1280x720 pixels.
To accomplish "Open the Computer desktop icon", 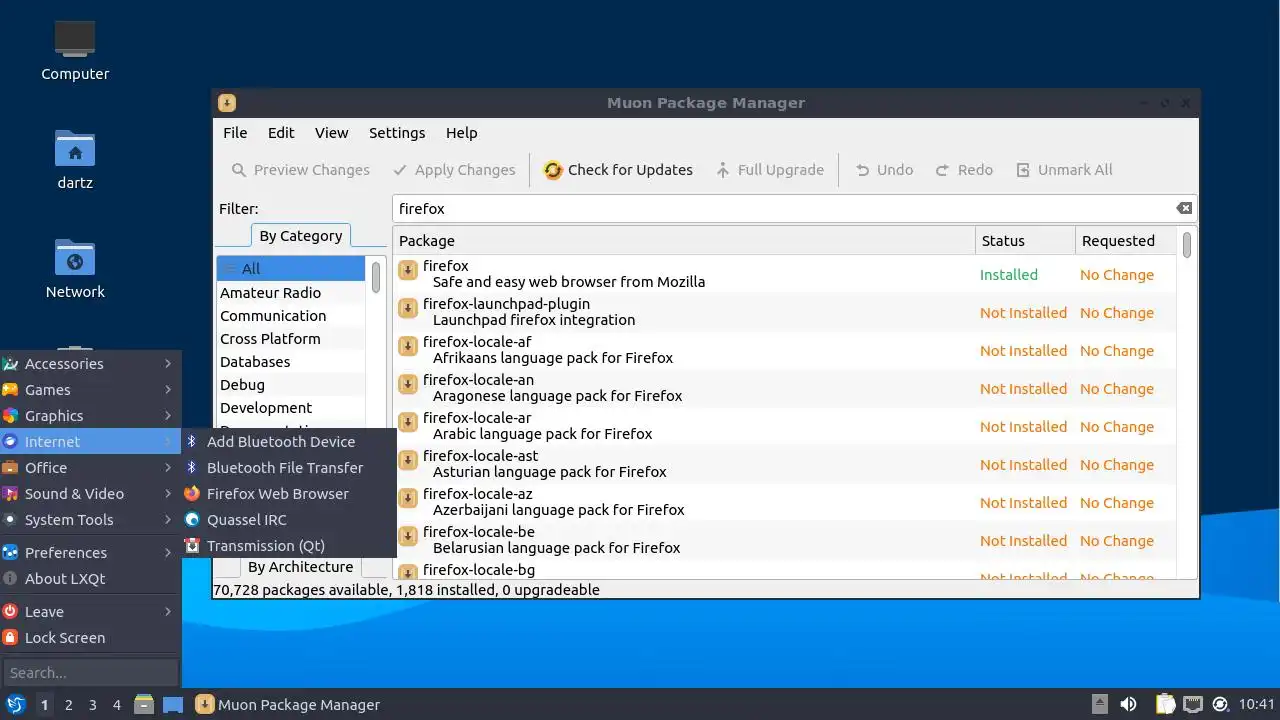I will pos(75,40).
